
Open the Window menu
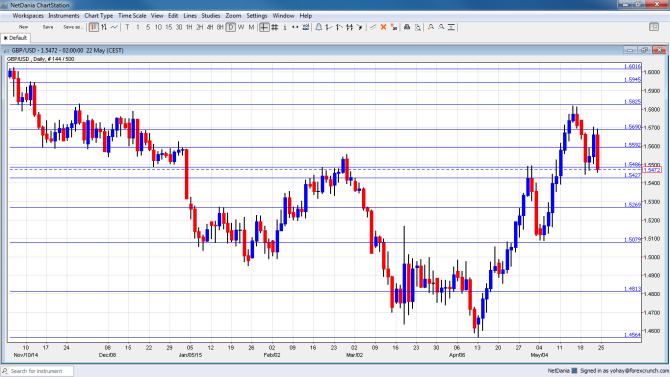coord(283,16)
